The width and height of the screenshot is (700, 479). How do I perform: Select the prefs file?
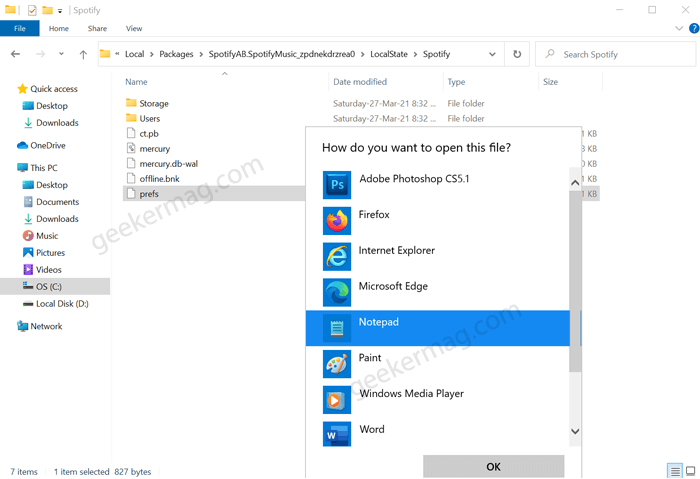click(x=149, y=194)
